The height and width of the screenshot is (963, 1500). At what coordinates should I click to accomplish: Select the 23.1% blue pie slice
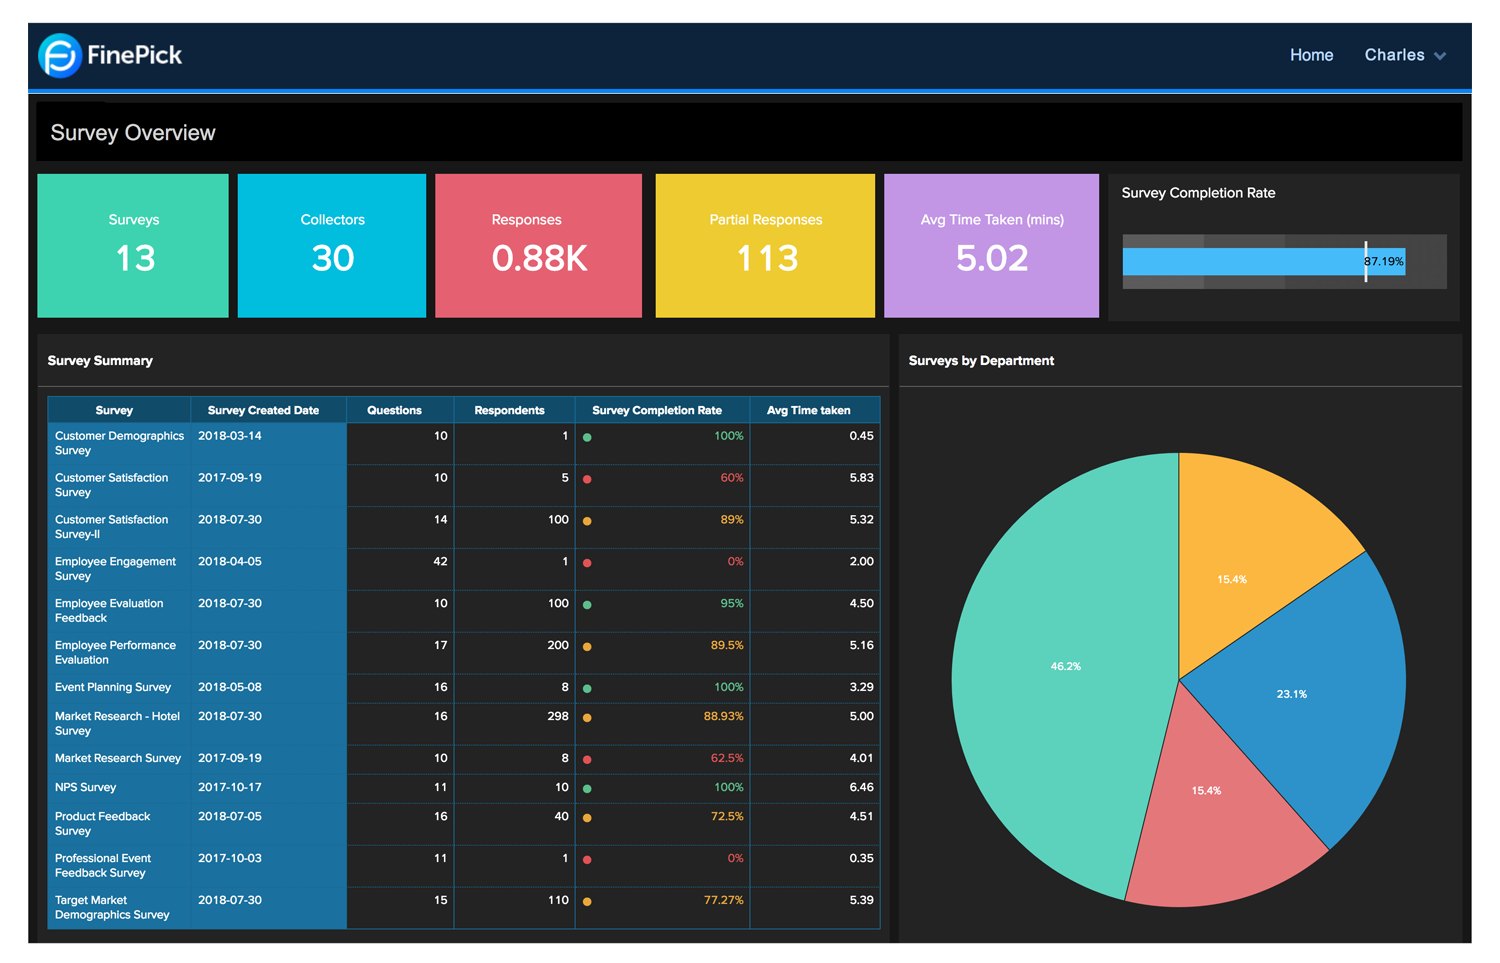click(x=1290, y=693)
